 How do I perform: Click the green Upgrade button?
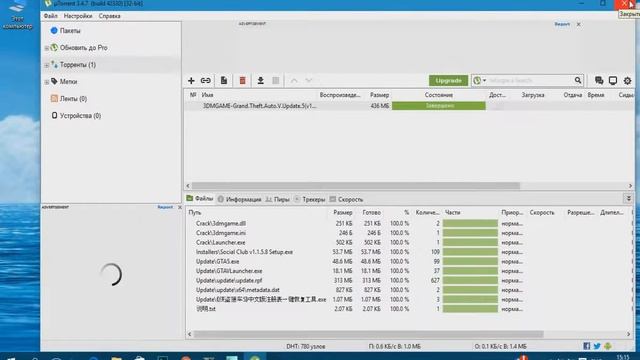point(448,80)
